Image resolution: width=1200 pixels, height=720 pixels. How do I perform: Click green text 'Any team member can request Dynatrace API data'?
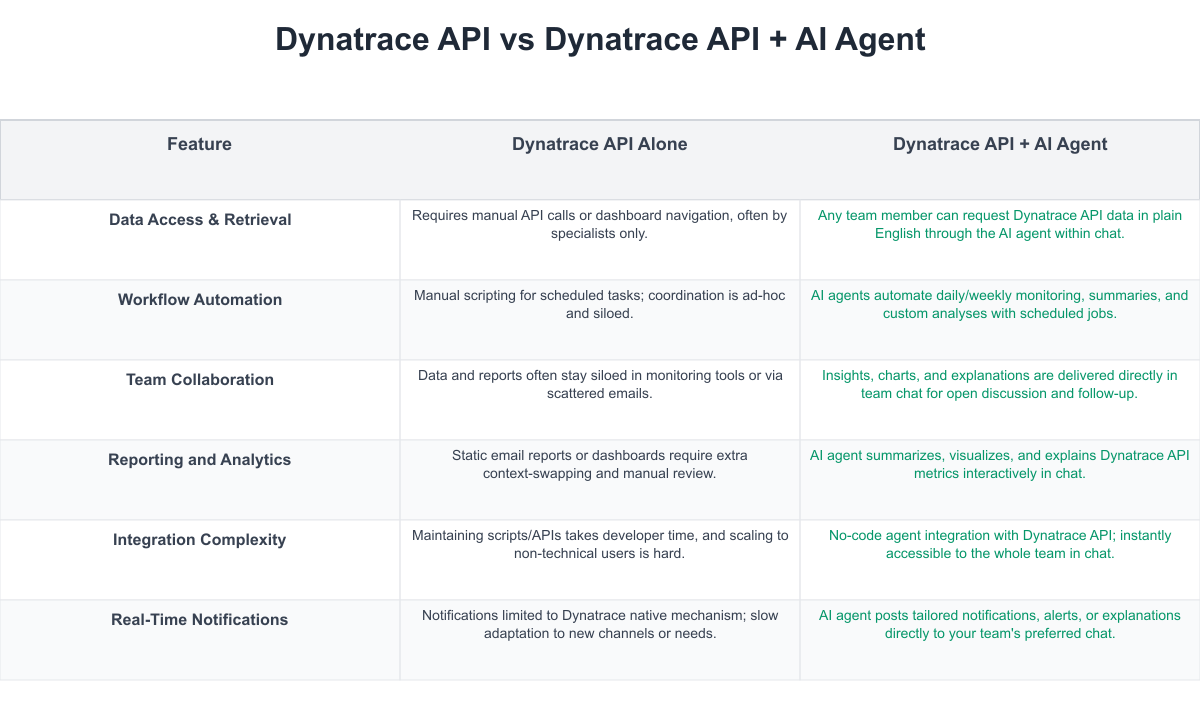click(1000, 224)
